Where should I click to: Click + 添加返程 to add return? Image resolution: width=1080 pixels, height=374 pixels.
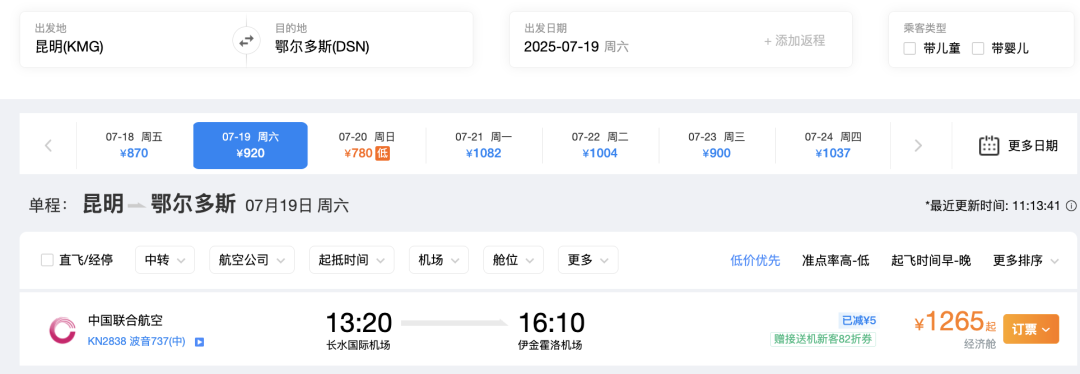[794, 41]
